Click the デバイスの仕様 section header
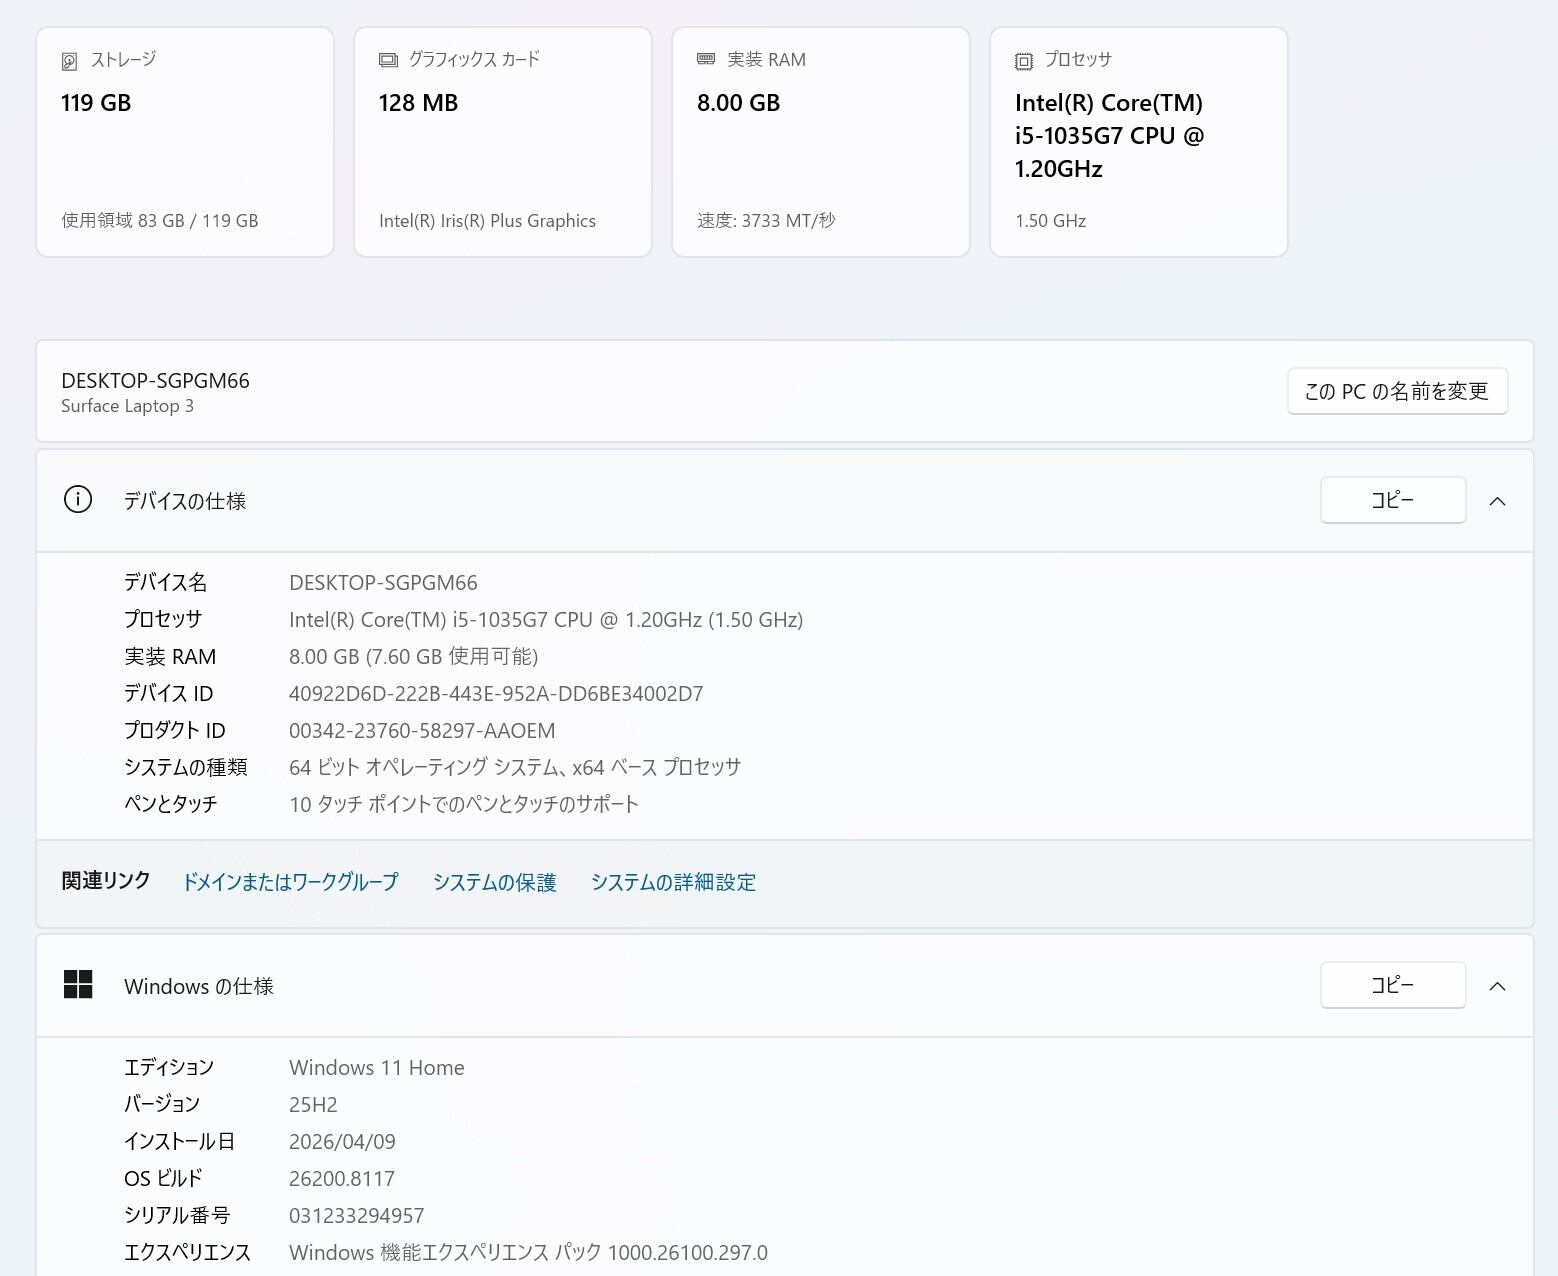 tap(185, 501)
